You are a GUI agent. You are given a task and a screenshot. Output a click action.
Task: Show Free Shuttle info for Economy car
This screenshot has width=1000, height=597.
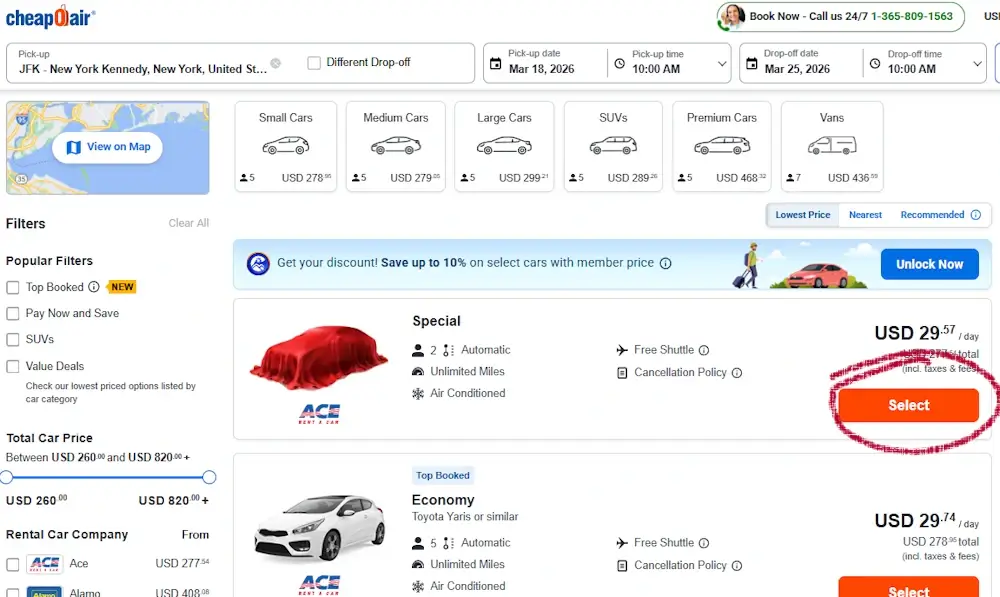704,543
